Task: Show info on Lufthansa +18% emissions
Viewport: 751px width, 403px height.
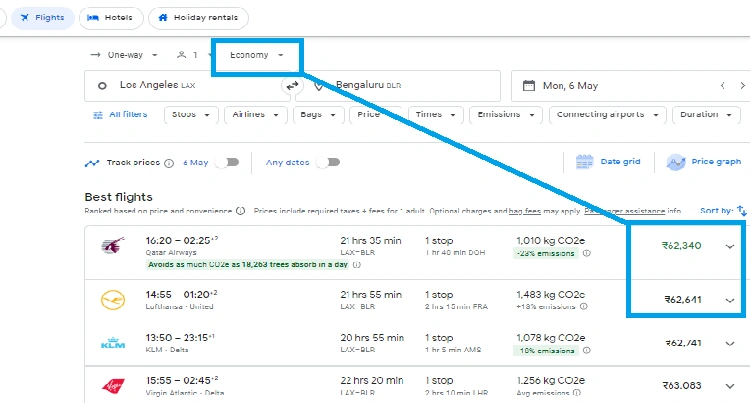Action: click(584, 306)
